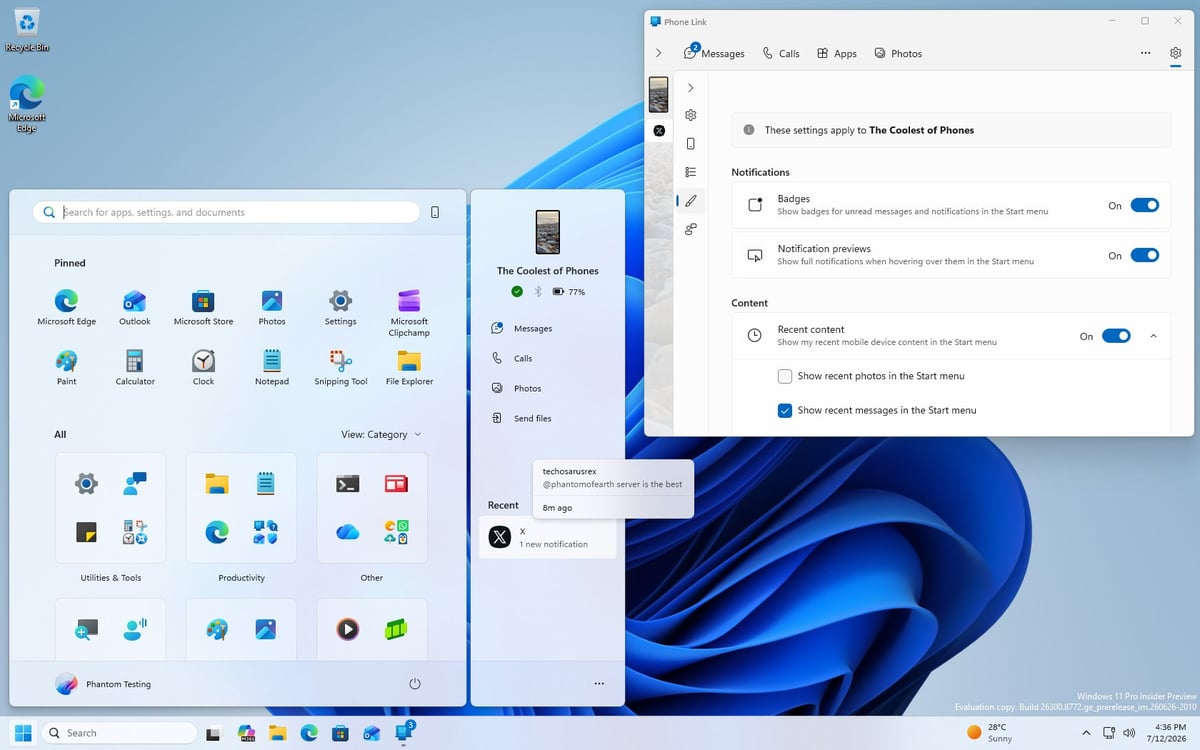Open Phone Link settings gear in top bar
The image size is (1200, 750).
1175,53
